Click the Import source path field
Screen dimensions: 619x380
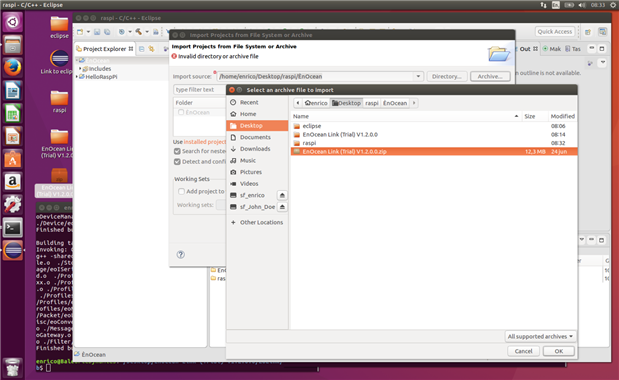315,77
